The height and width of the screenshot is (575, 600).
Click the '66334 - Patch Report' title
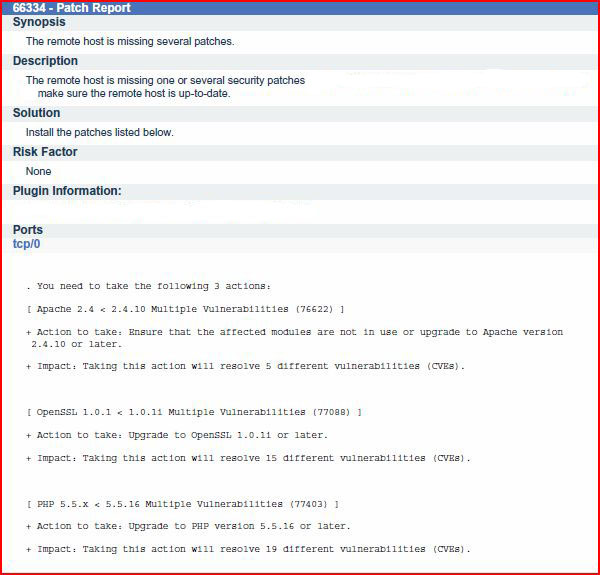click(x=72, y=8)
